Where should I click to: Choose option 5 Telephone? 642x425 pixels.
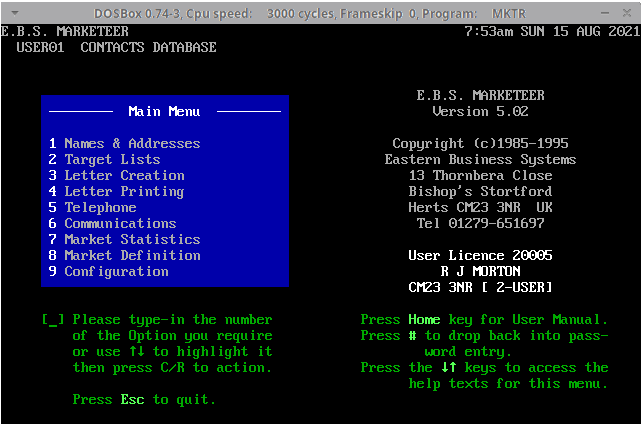point(93,208)
